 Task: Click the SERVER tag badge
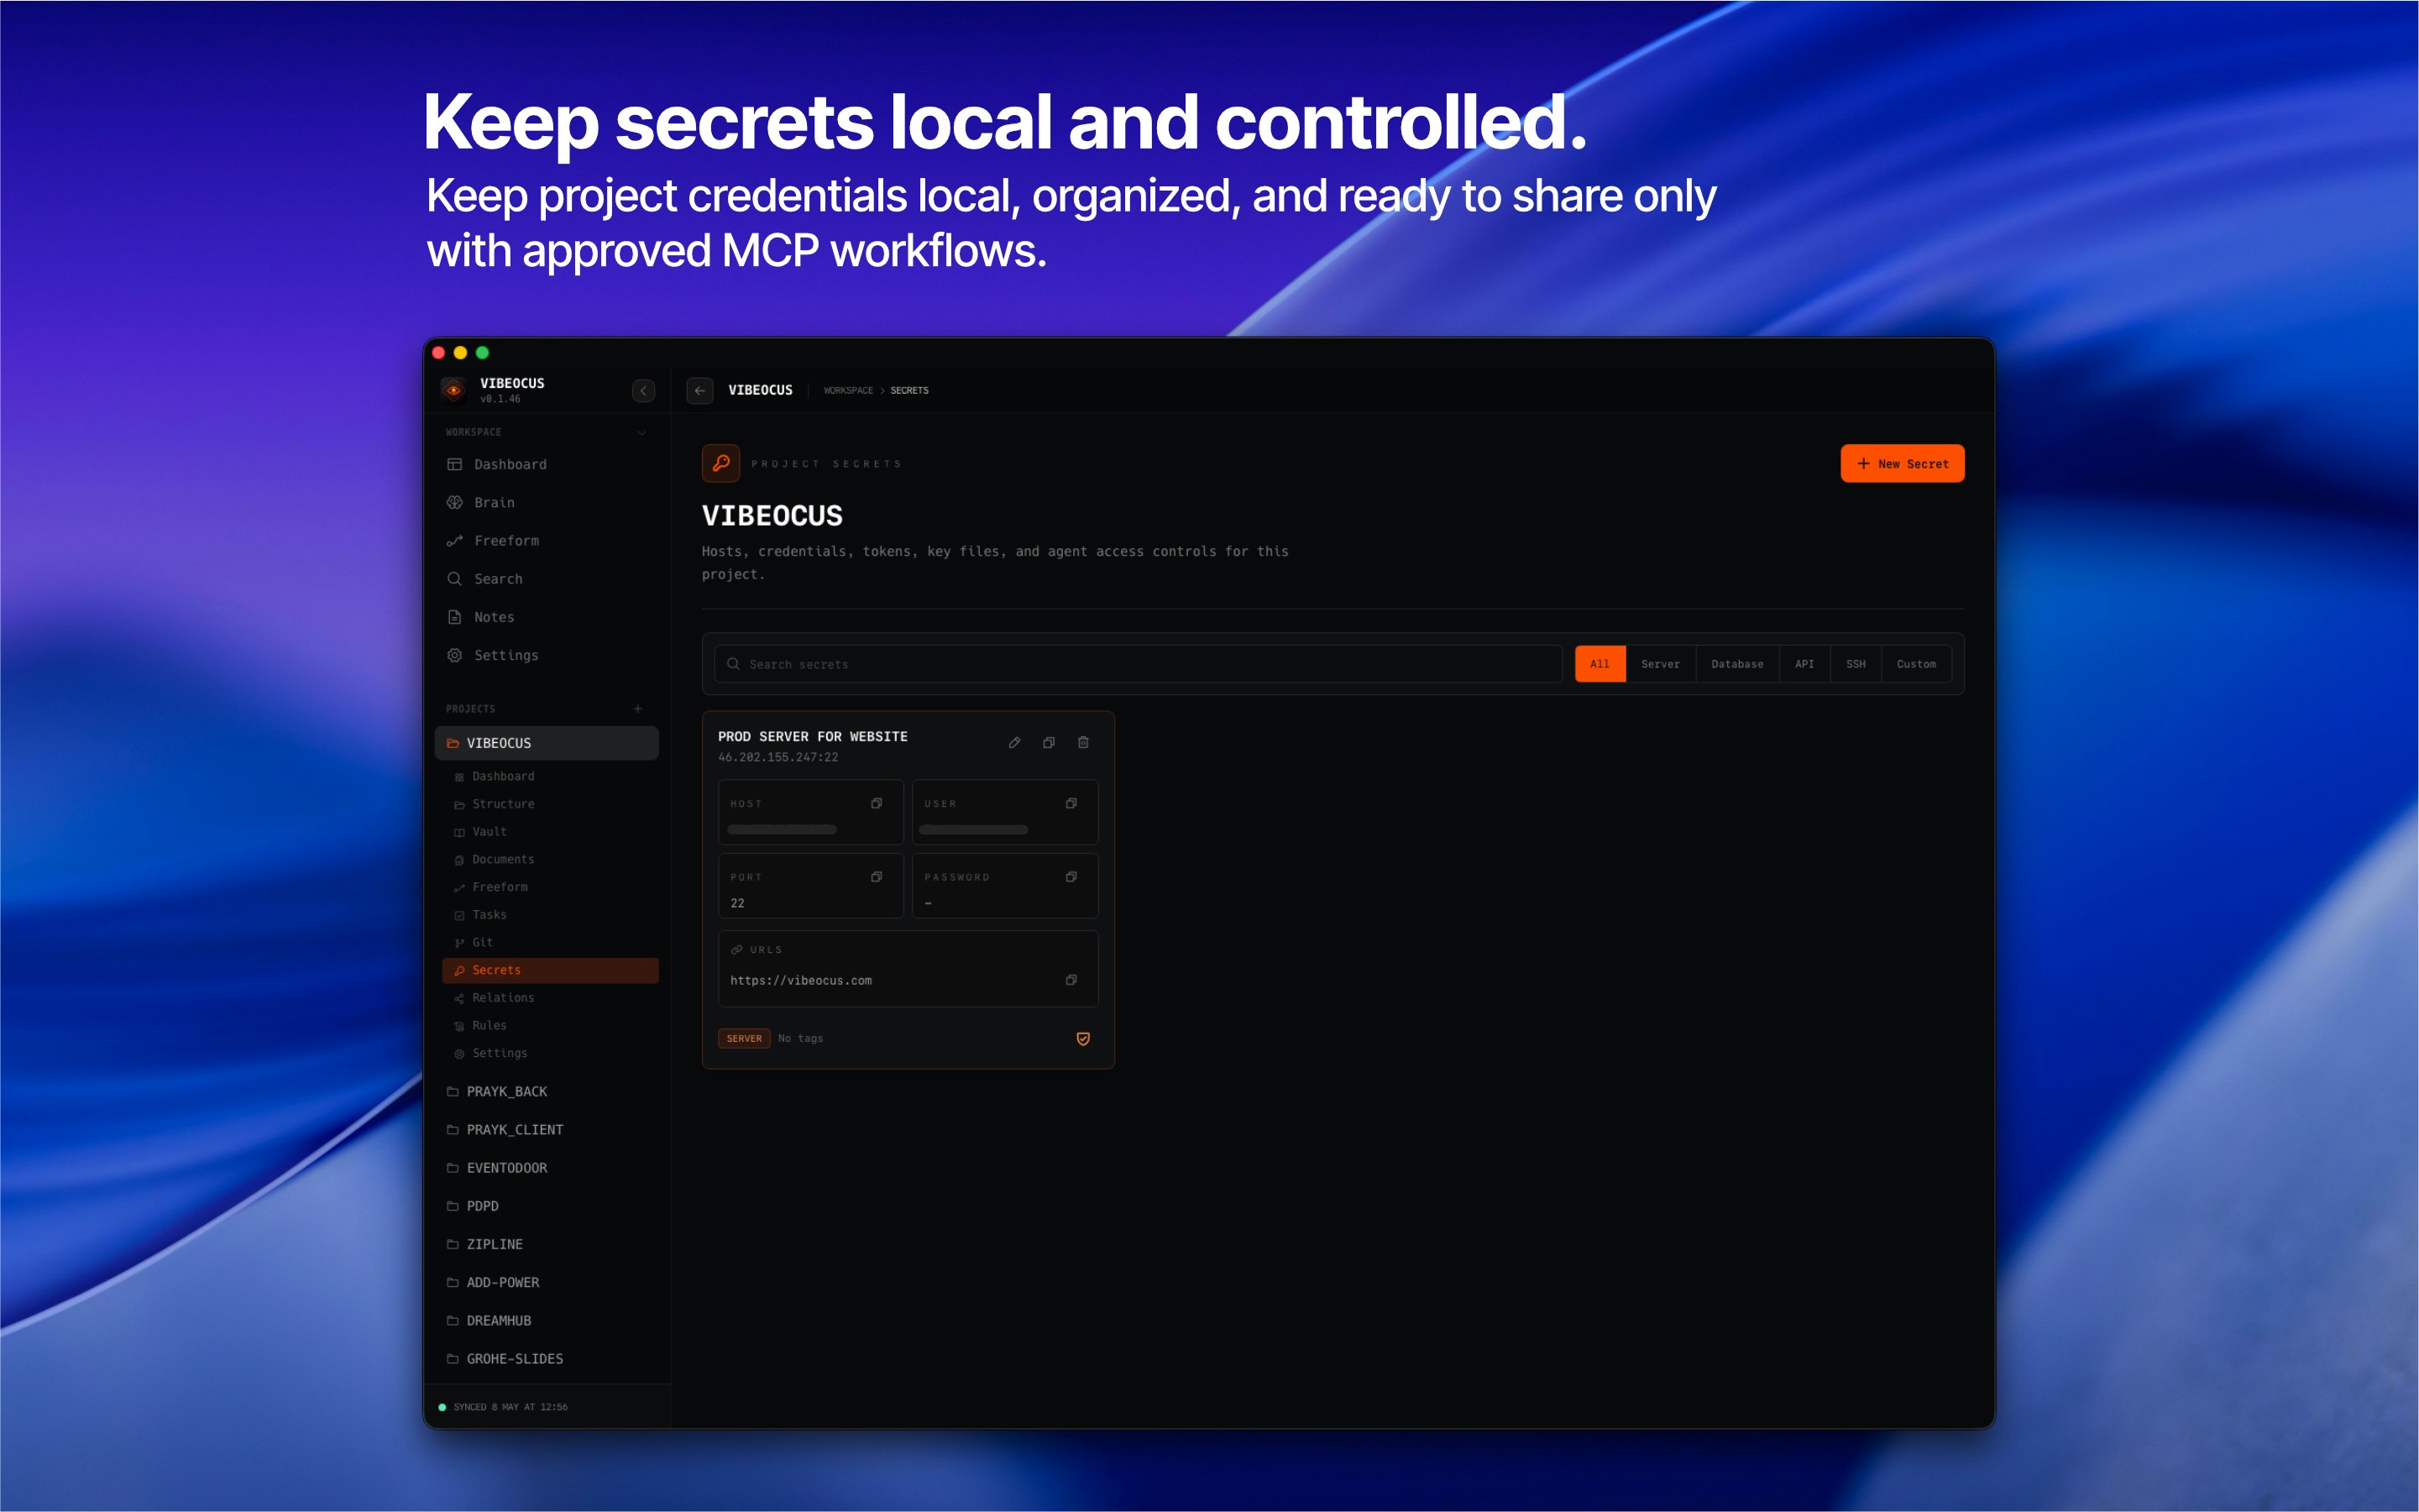click(744, 1038)
